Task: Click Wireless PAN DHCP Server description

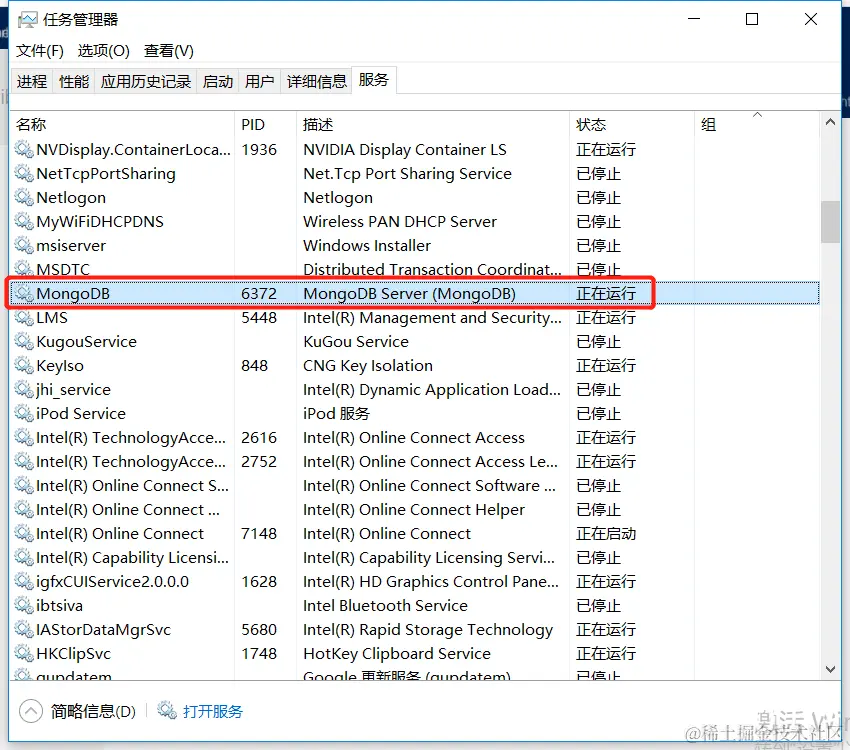Action: [400, 222]
